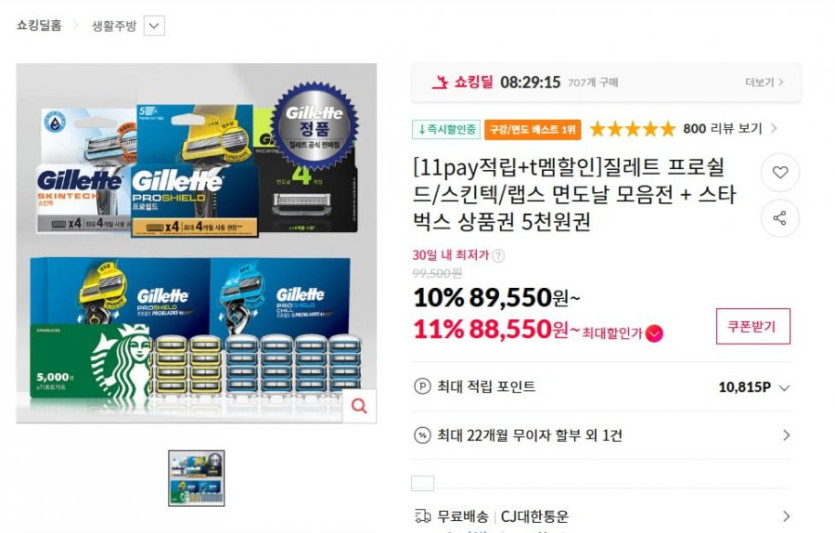Open the image magnifier zoom icon
This screenshot has height=533, width=835.
tap(359, 406)
